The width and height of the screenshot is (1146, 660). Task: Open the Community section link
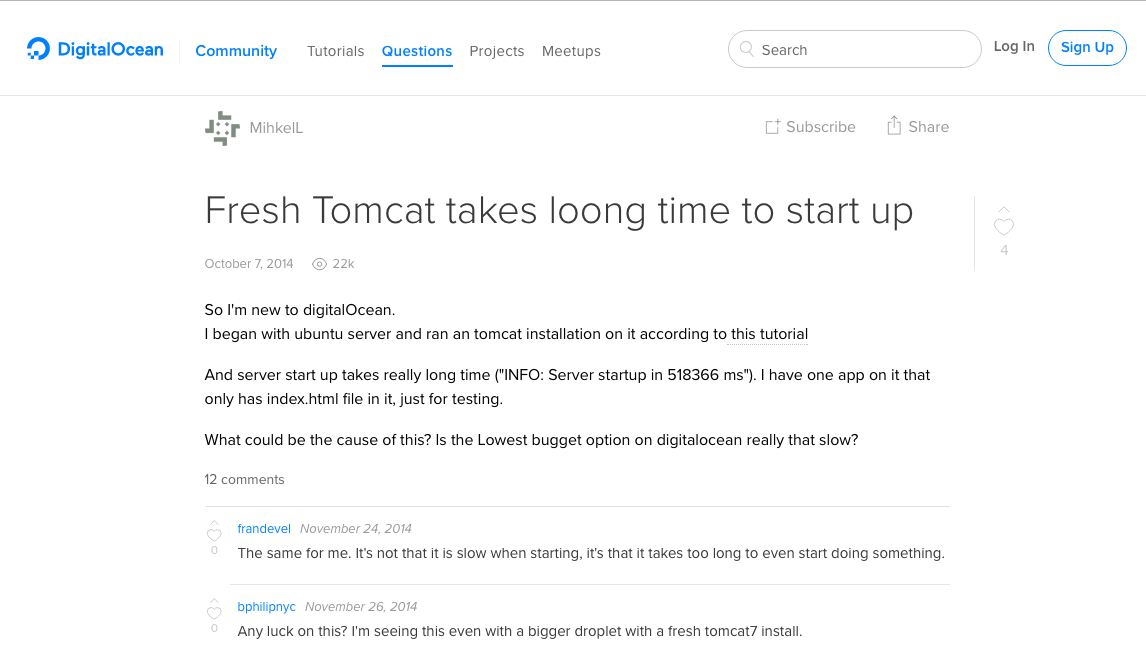[236, 51]
